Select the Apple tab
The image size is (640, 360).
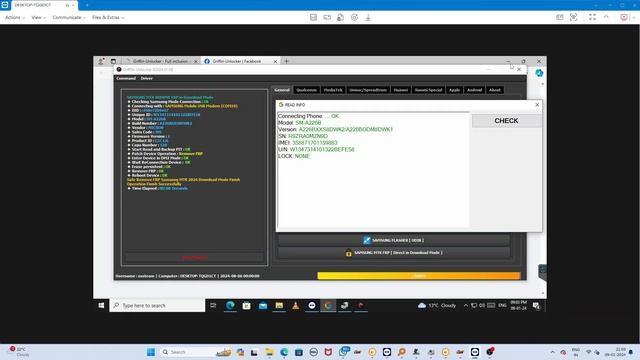coord(454,90)
